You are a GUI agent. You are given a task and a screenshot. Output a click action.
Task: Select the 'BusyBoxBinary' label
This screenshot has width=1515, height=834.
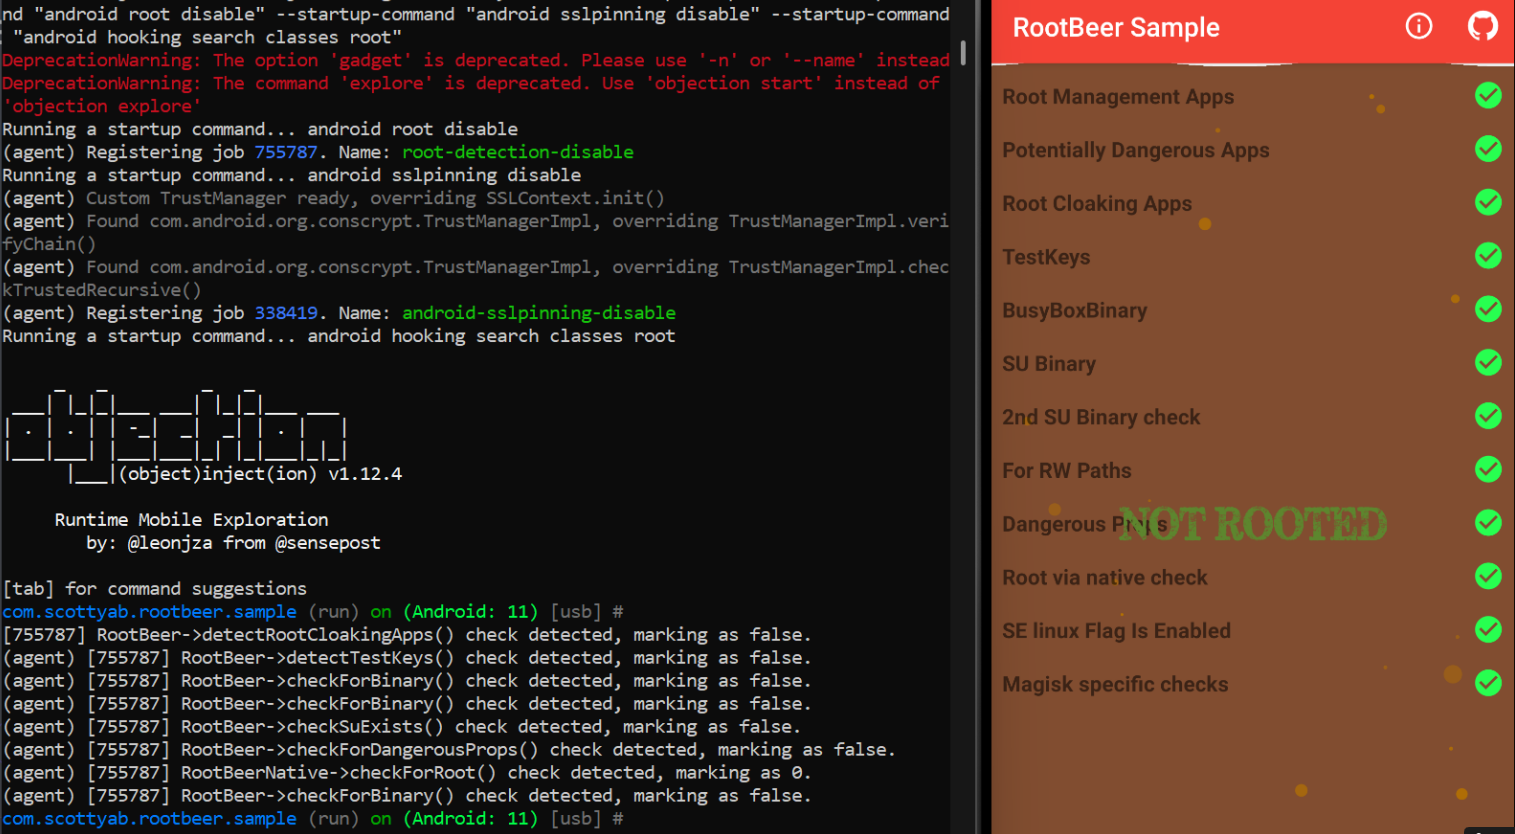(x=1075, y=311)
